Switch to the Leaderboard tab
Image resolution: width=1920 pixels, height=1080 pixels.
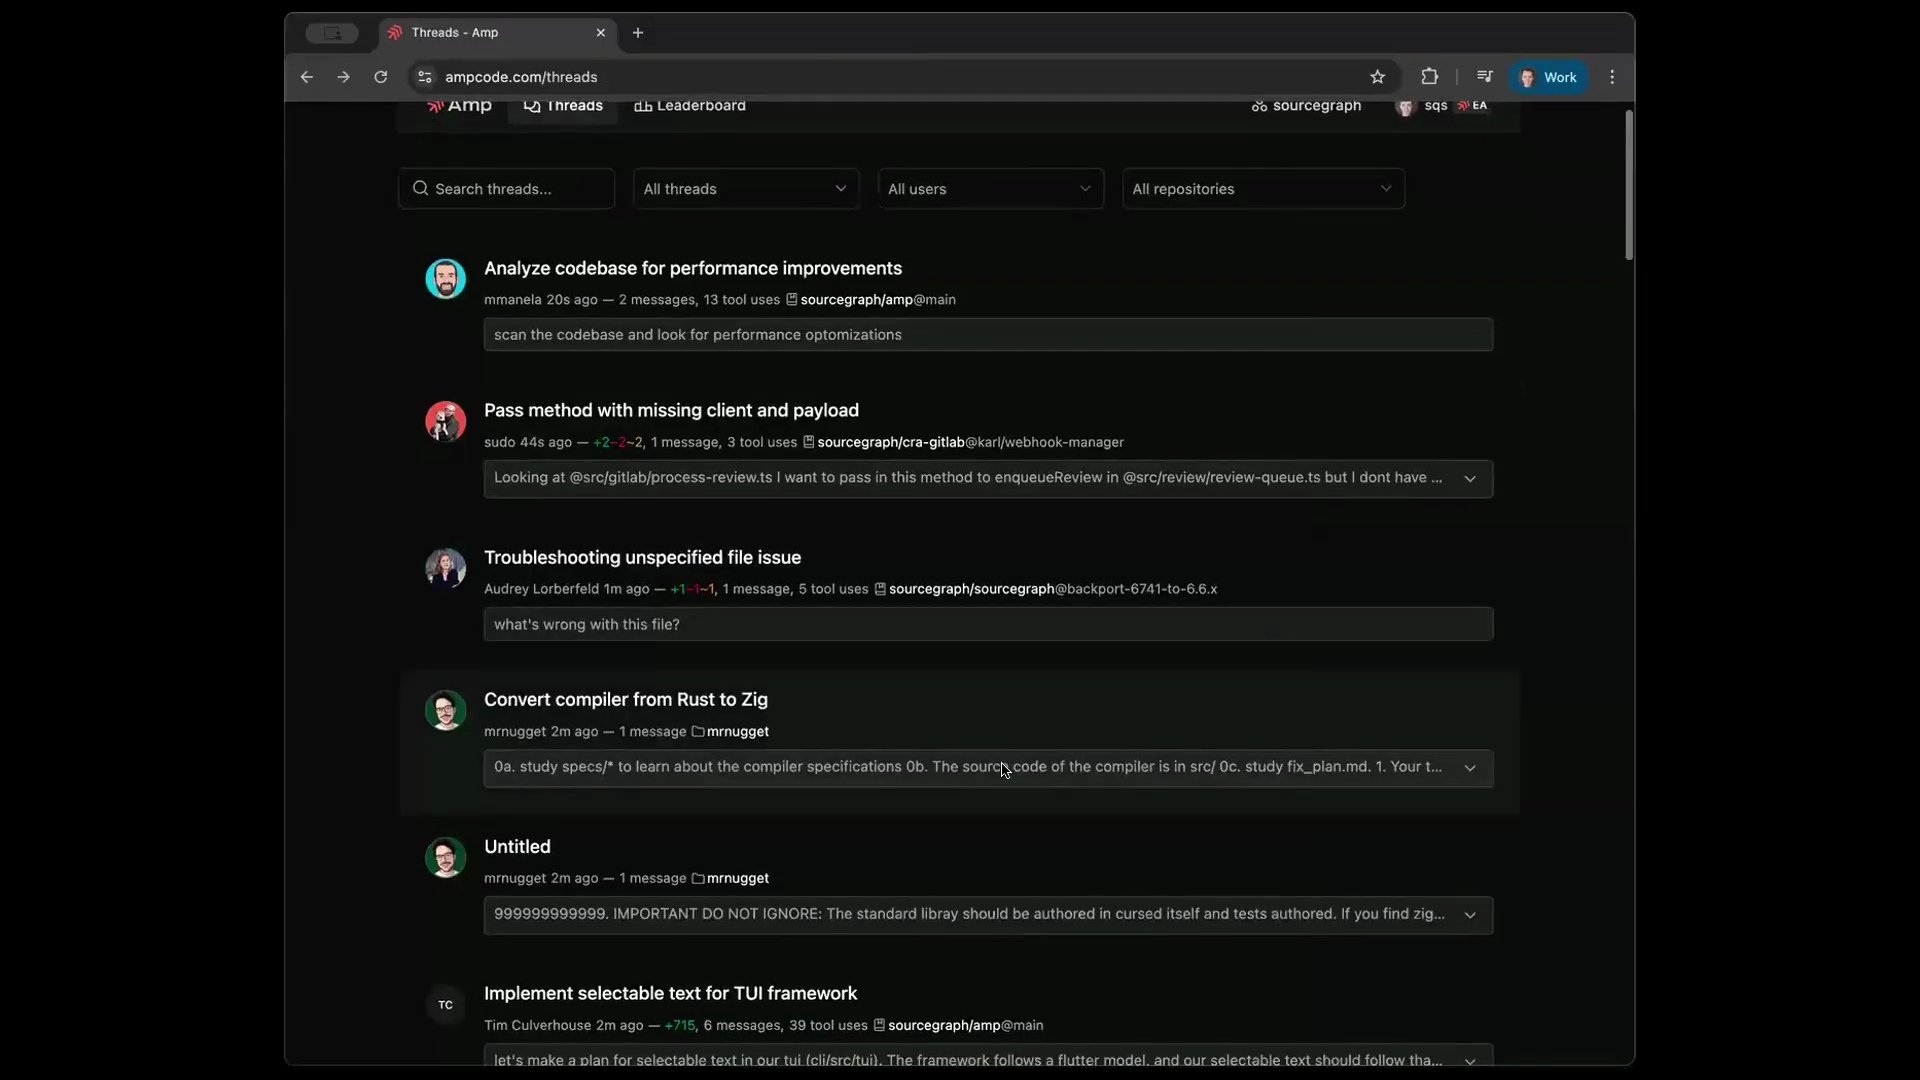pos(690,106)
